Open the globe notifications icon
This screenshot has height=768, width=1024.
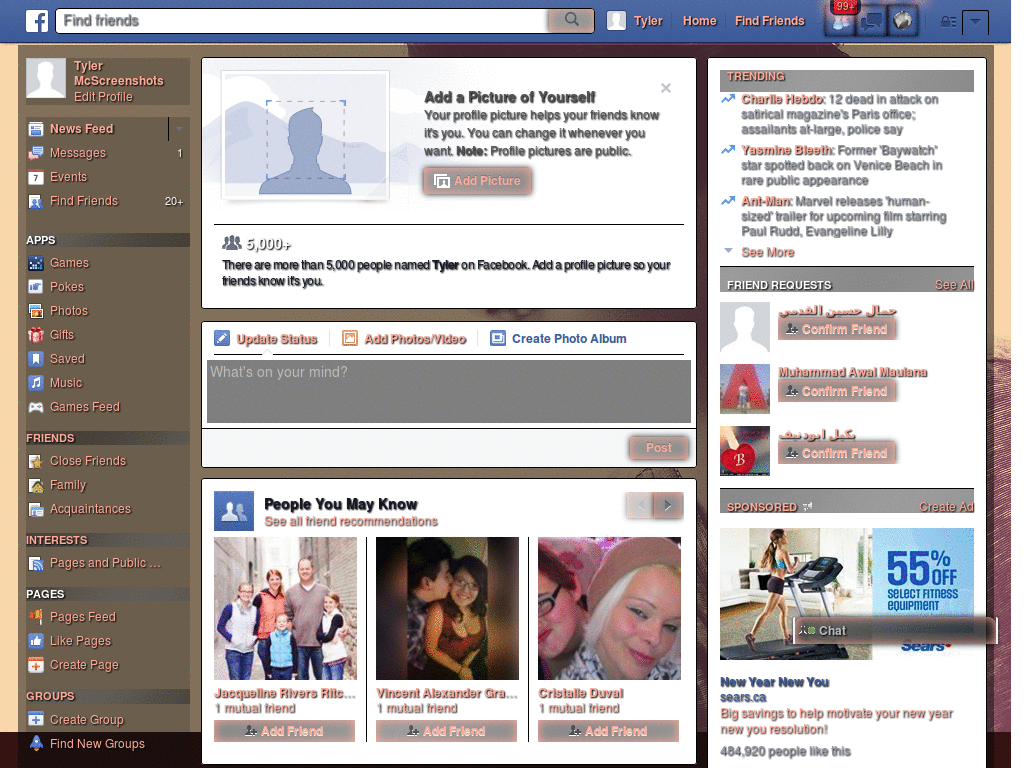pos(903,22)
